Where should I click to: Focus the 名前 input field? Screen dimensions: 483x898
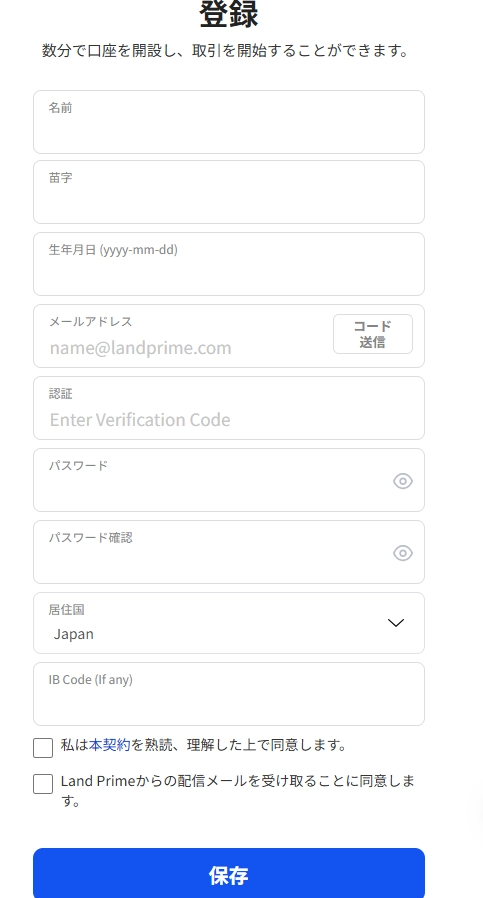(229, 122)
